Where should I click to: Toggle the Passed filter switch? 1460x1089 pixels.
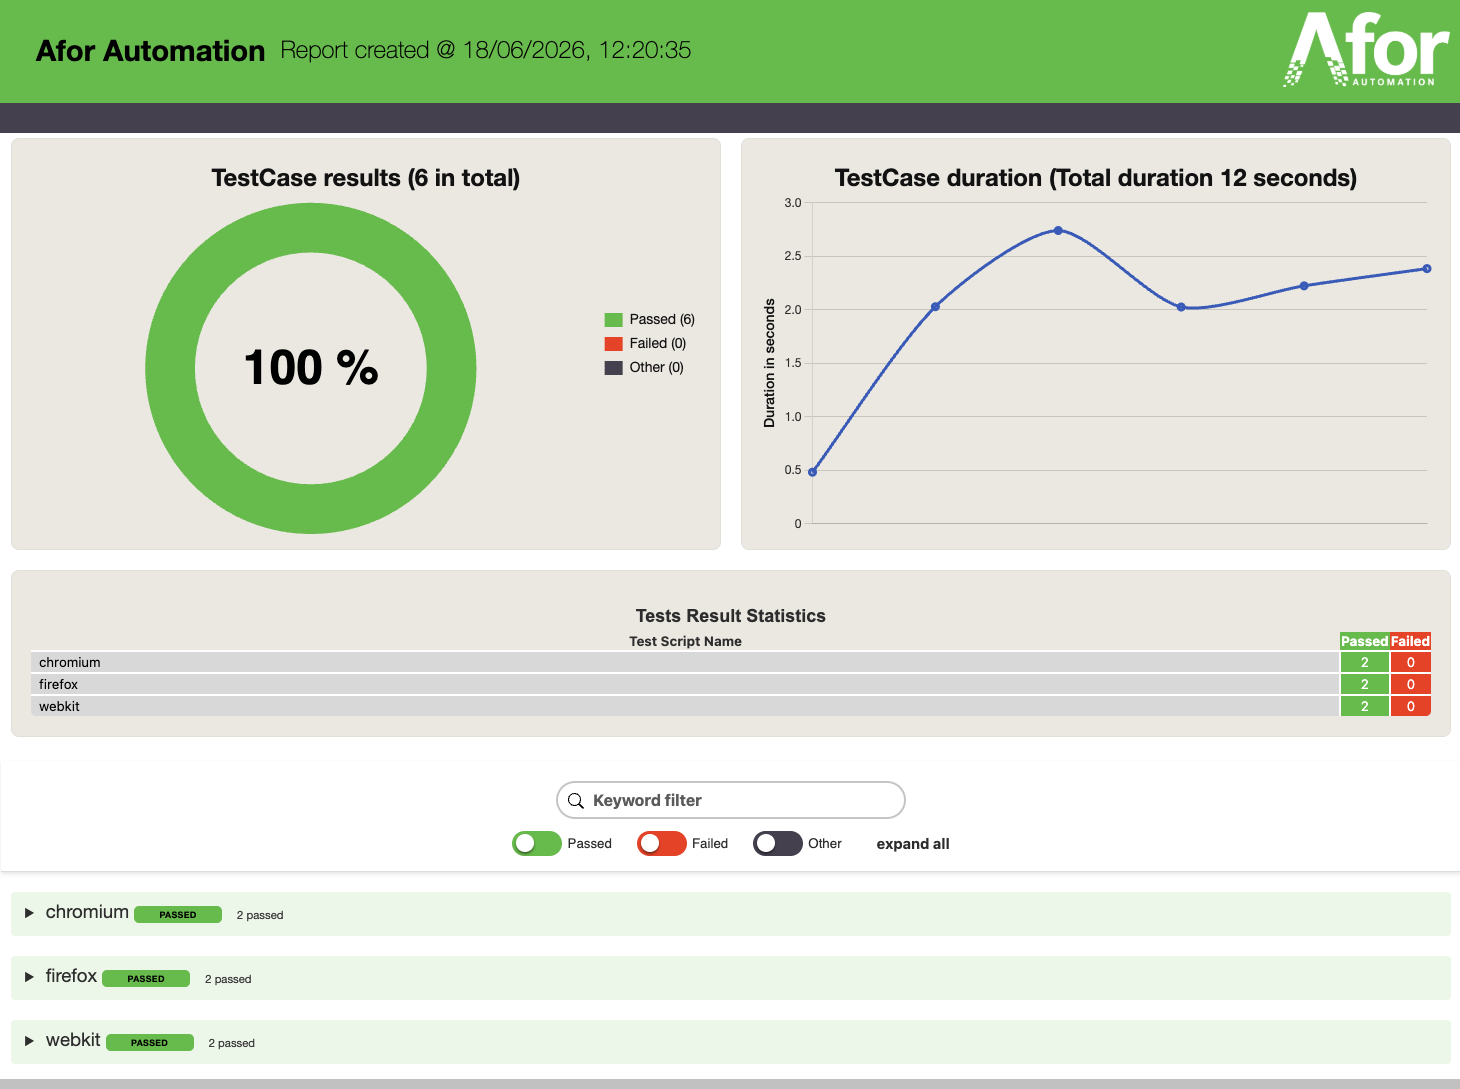(x=537, y=844)
